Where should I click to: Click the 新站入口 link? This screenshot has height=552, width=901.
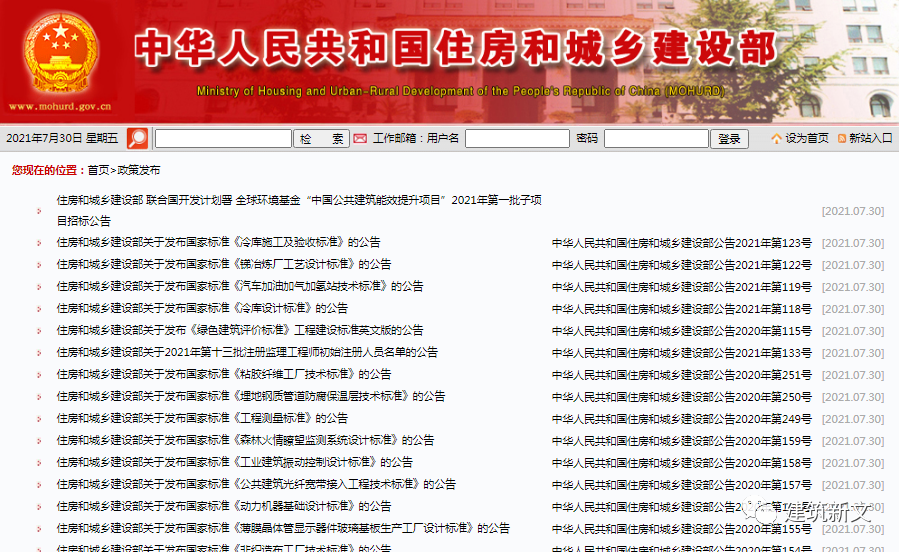coord(871,138)
